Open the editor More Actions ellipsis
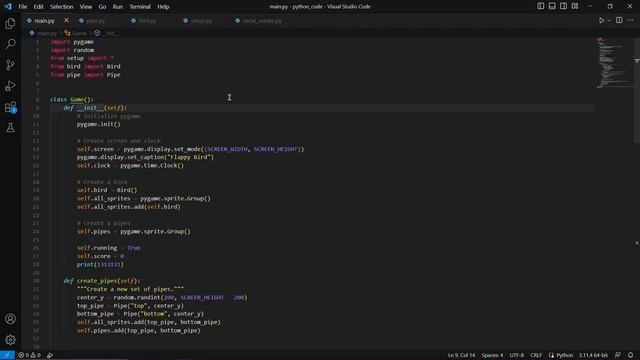 point(631,20)
